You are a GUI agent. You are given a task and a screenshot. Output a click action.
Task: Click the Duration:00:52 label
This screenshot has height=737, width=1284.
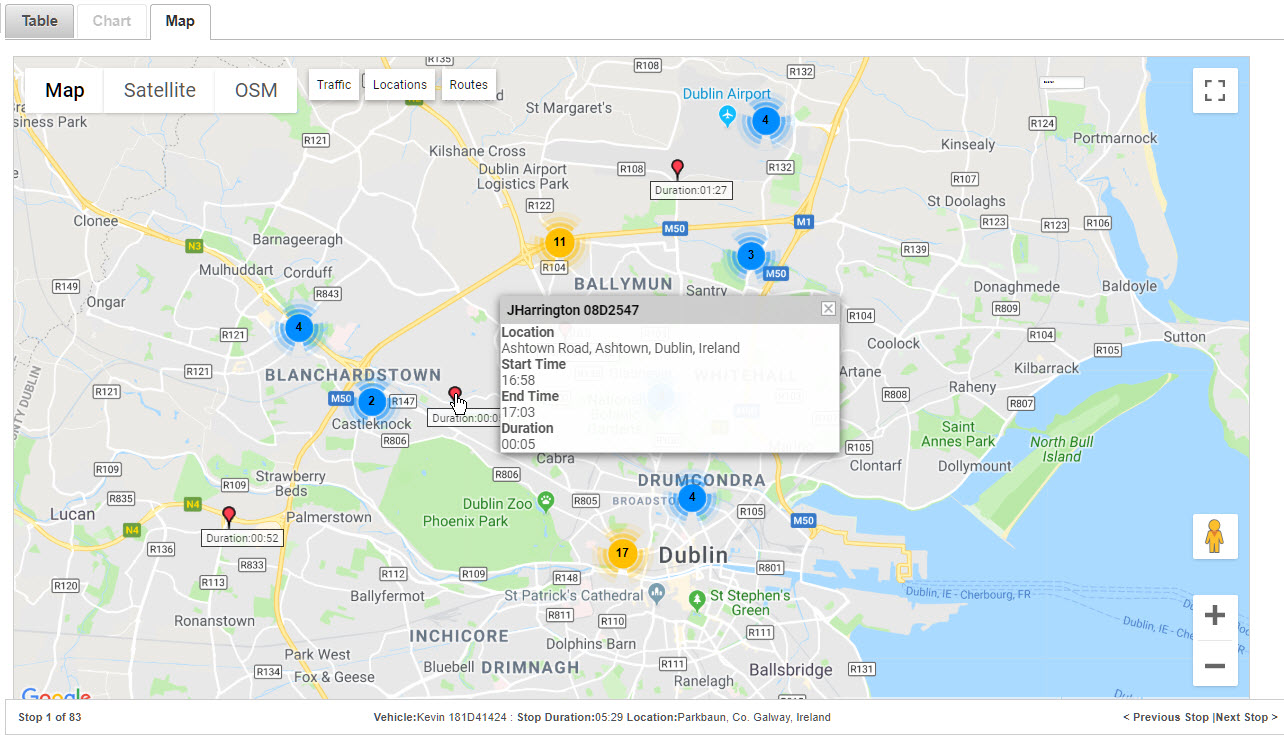click(243, 538)
